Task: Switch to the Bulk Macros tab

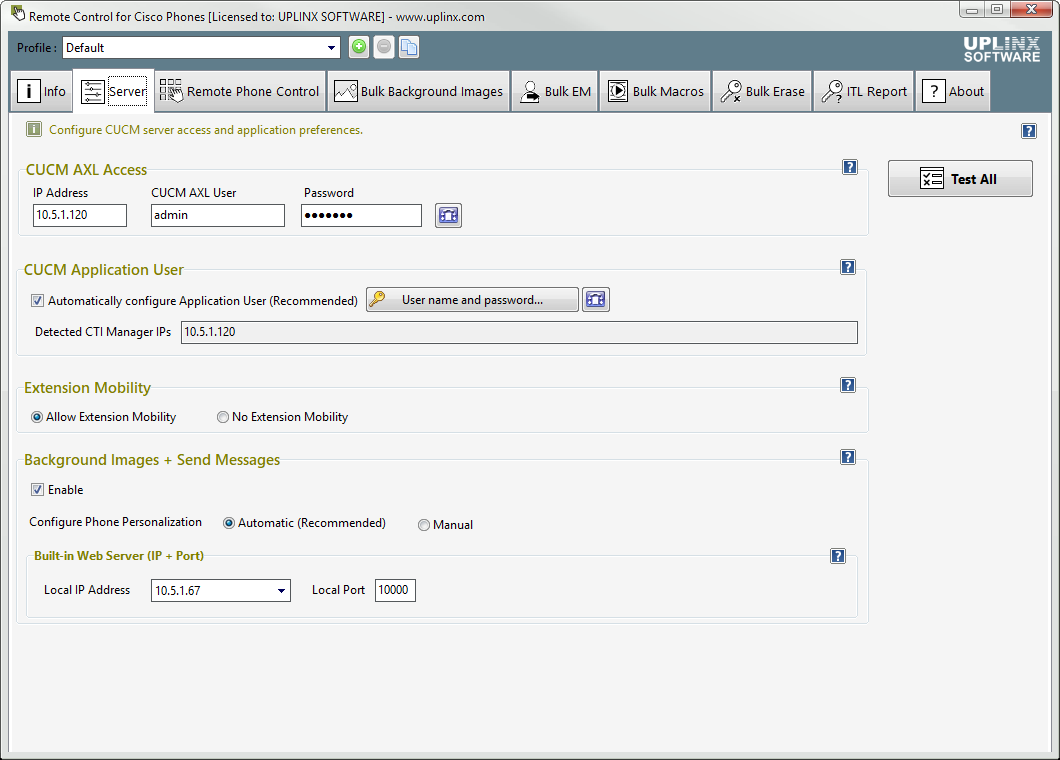Action: (x=655, y=91)
